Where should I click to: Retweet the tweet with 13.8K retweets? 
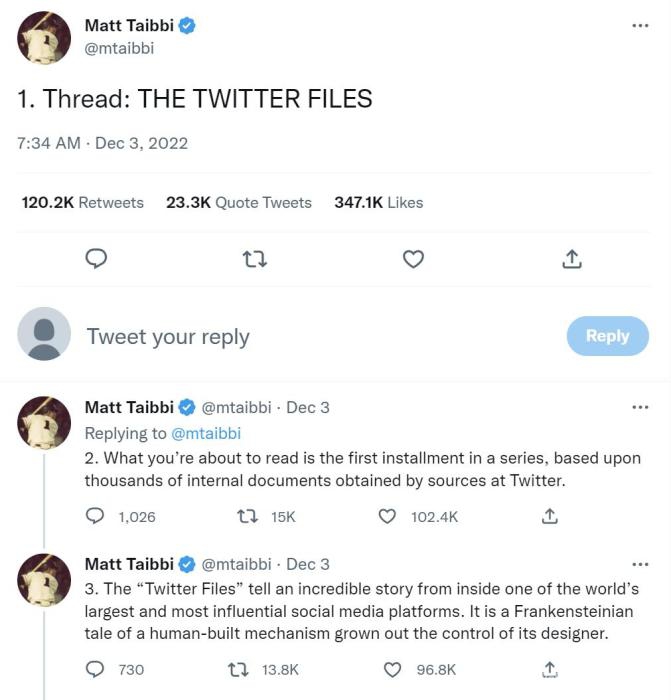point(242,669)
